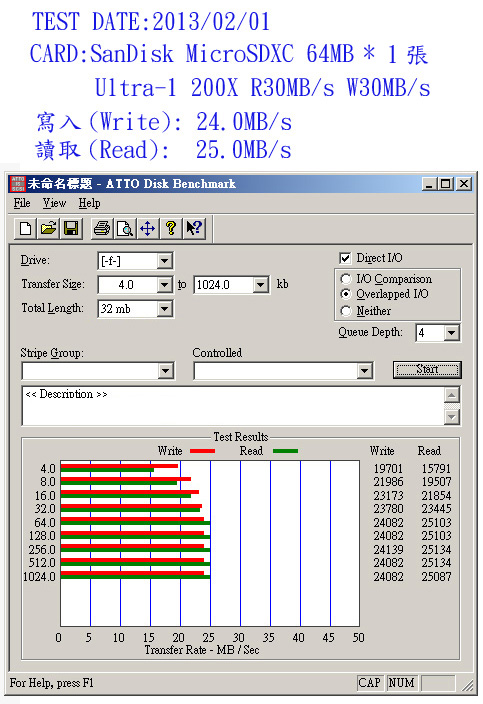The image size is (483, 704).
Task: Open the Help menu
Action: coord(89,203)
